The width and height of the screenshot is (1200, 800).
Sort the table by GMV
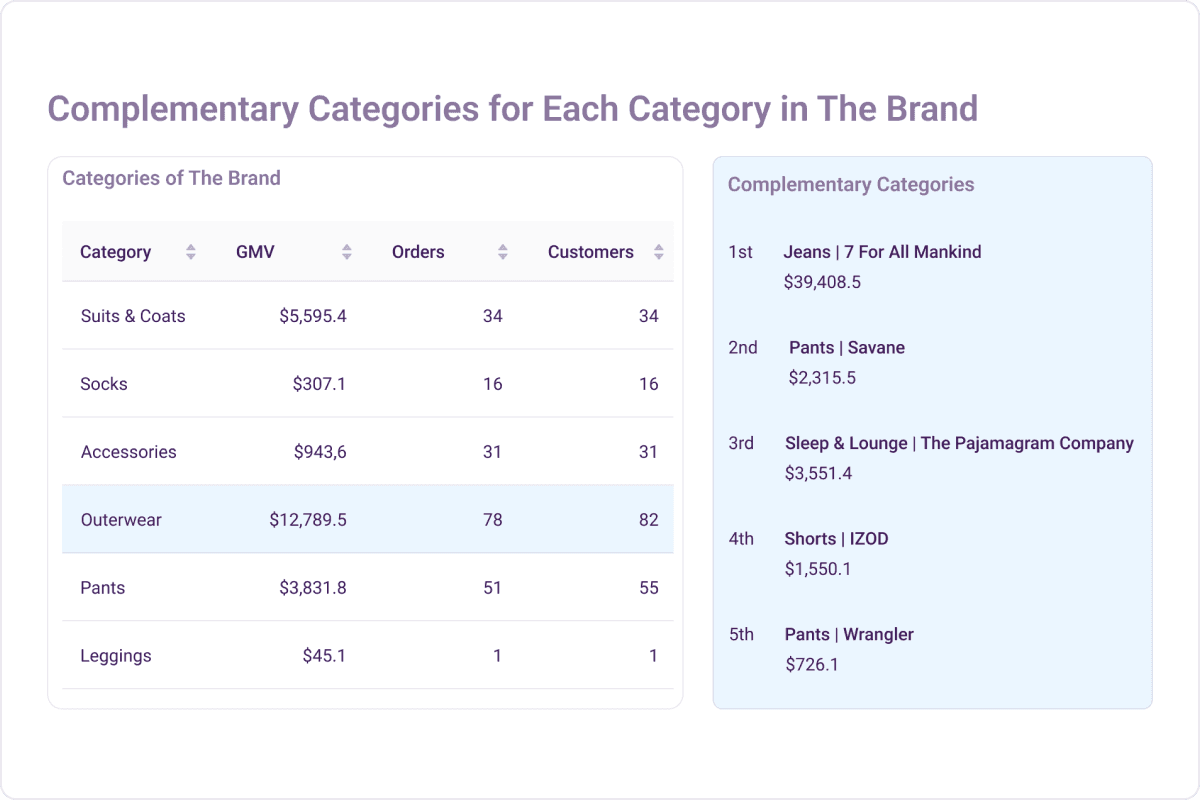[346, 252]
